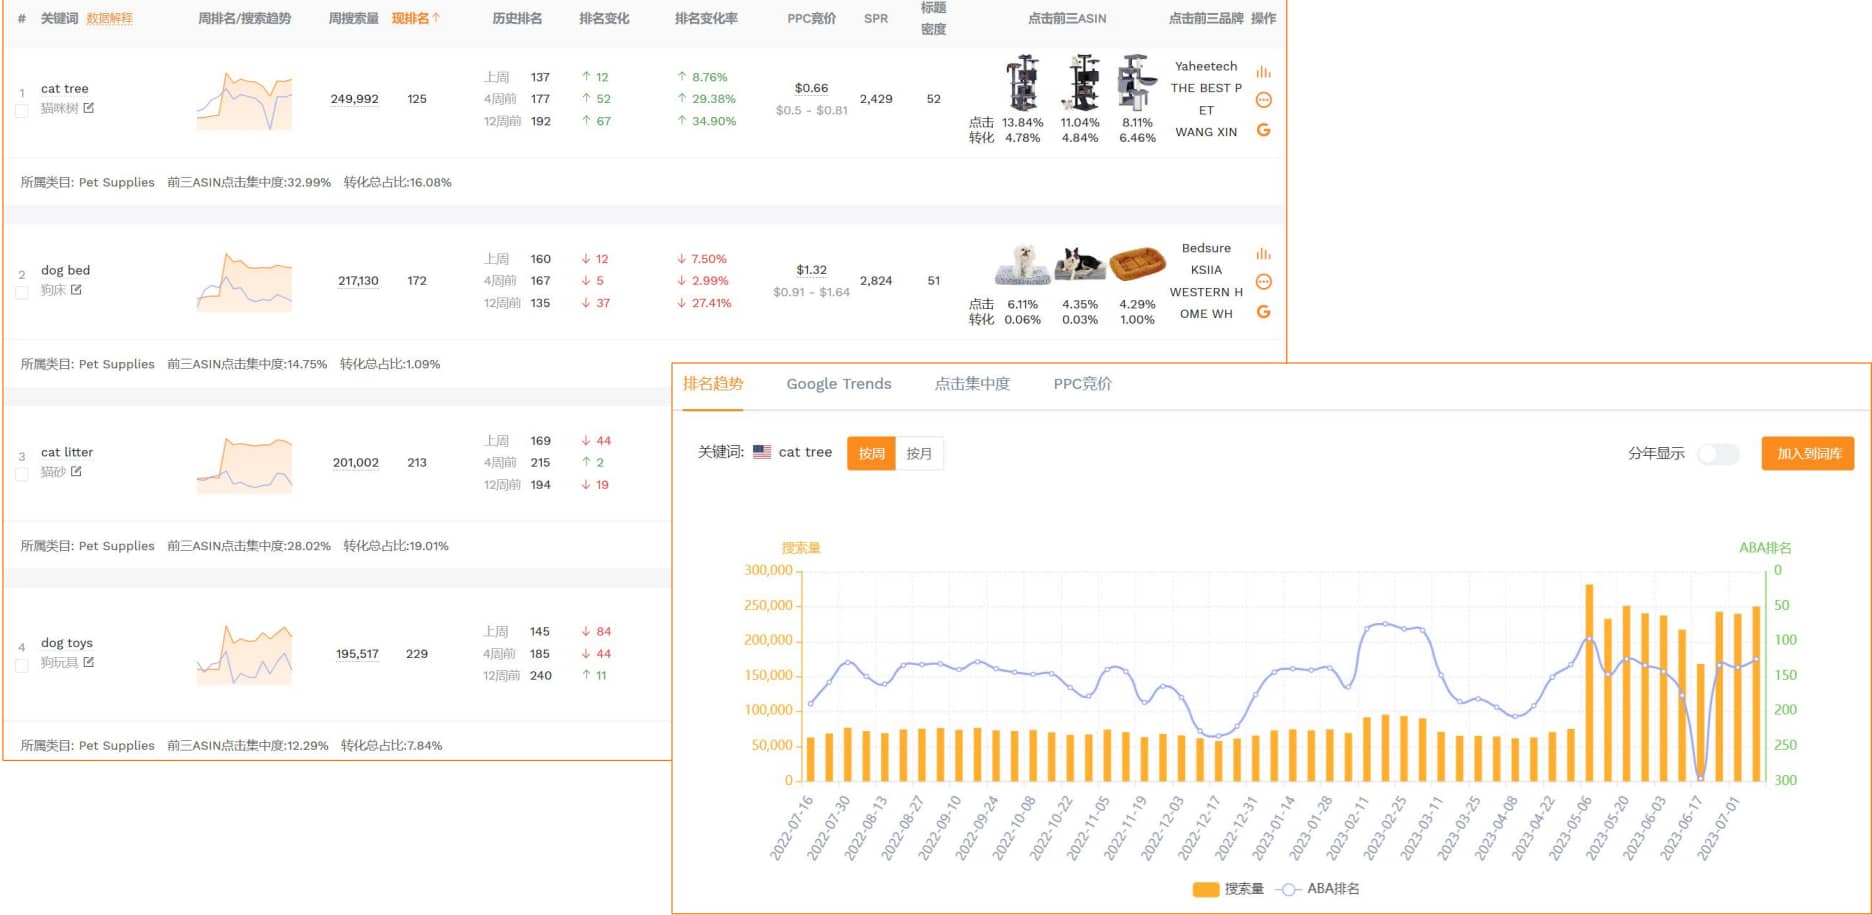
Task: Toggle the orange 搜索量 legend swatch
Action: point(1205,889)
